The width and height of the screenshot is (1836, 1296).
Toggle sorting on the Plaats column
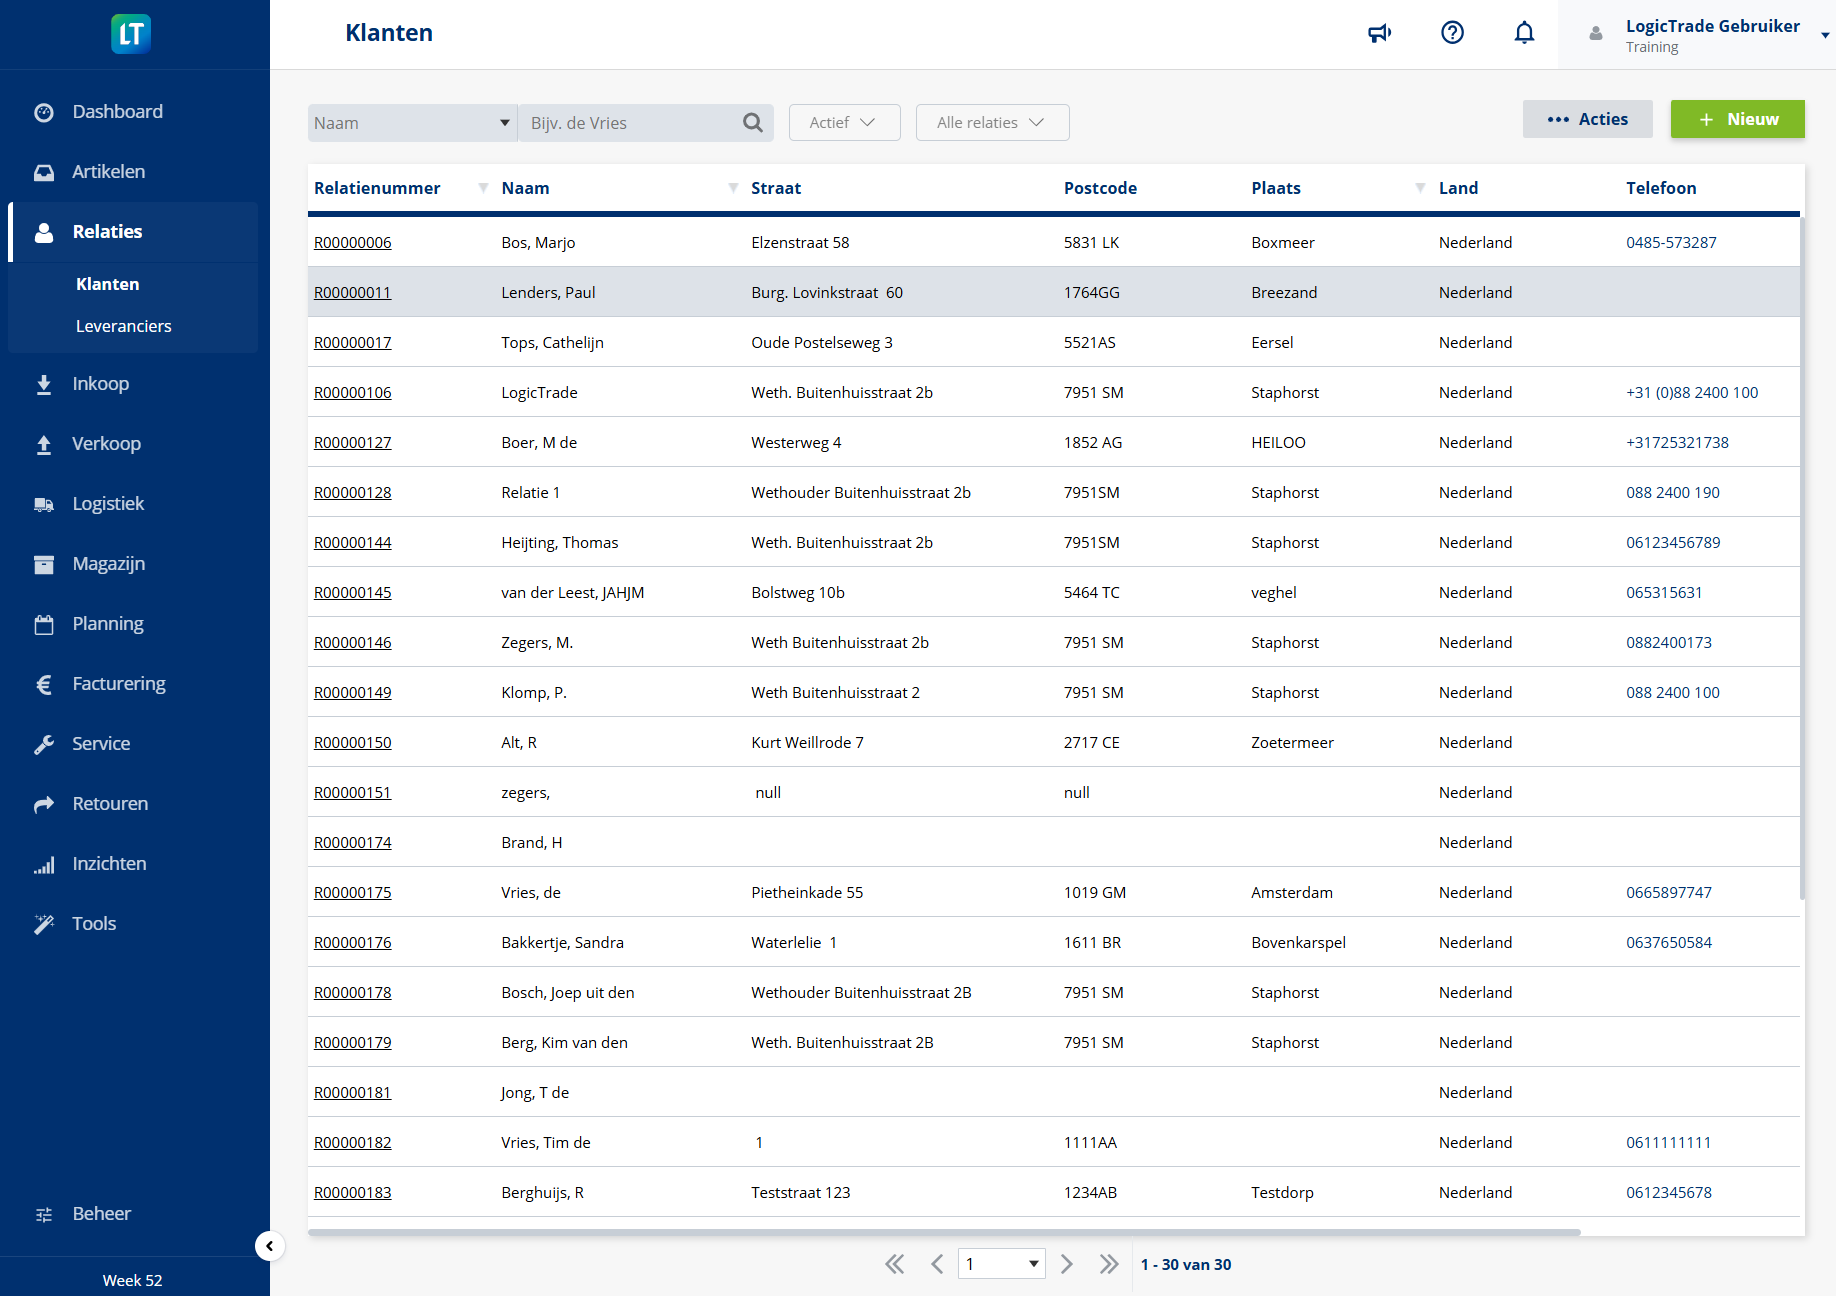coord(1275,187)
